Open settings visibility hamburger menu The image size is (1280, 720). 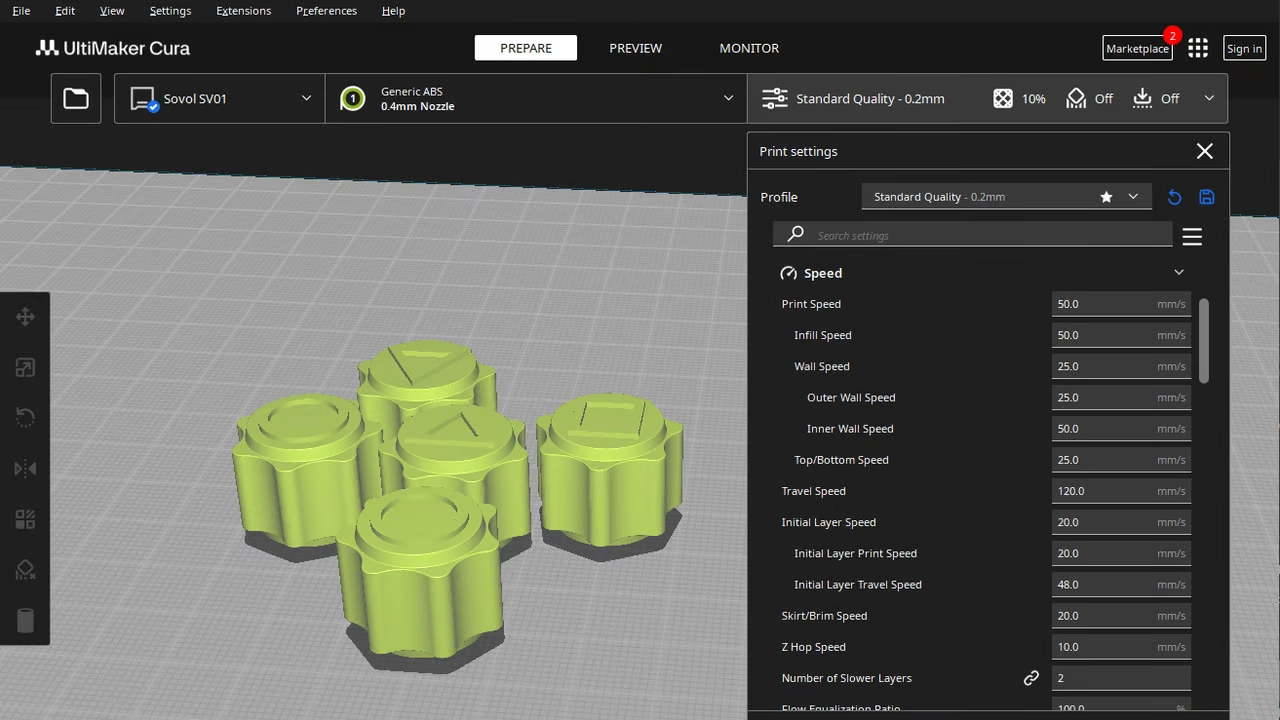coord(1192,236)
